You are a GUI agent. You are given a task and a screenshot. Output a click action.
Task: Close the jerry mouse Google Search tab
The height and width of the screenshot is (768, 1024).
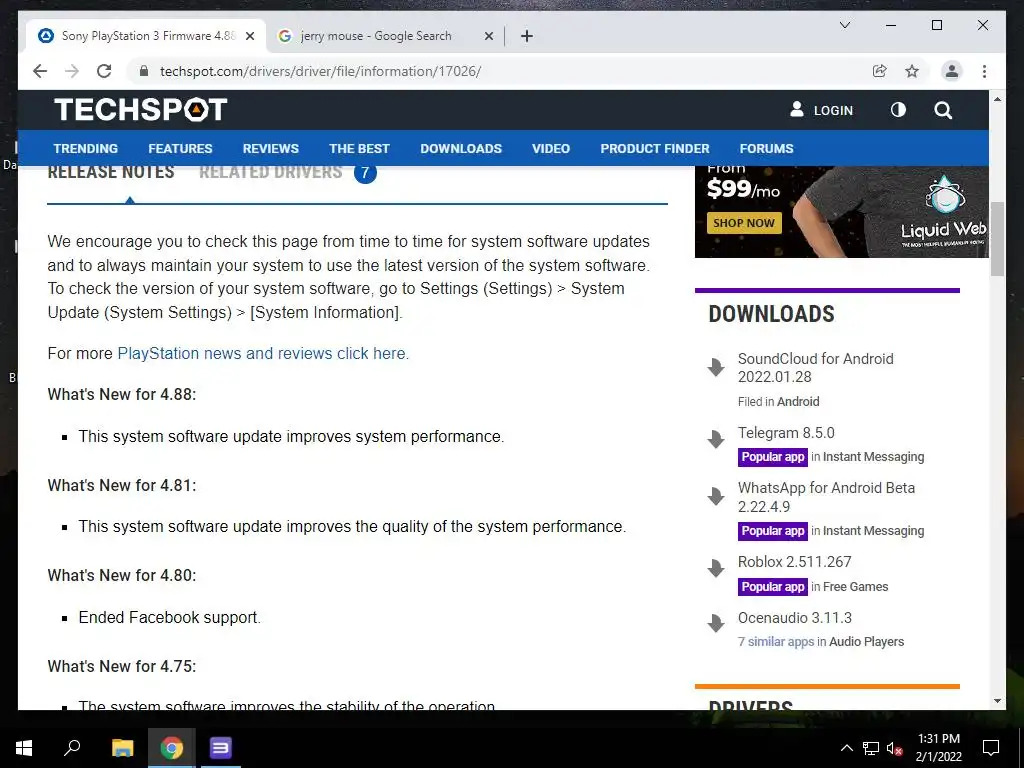(488, 36)
